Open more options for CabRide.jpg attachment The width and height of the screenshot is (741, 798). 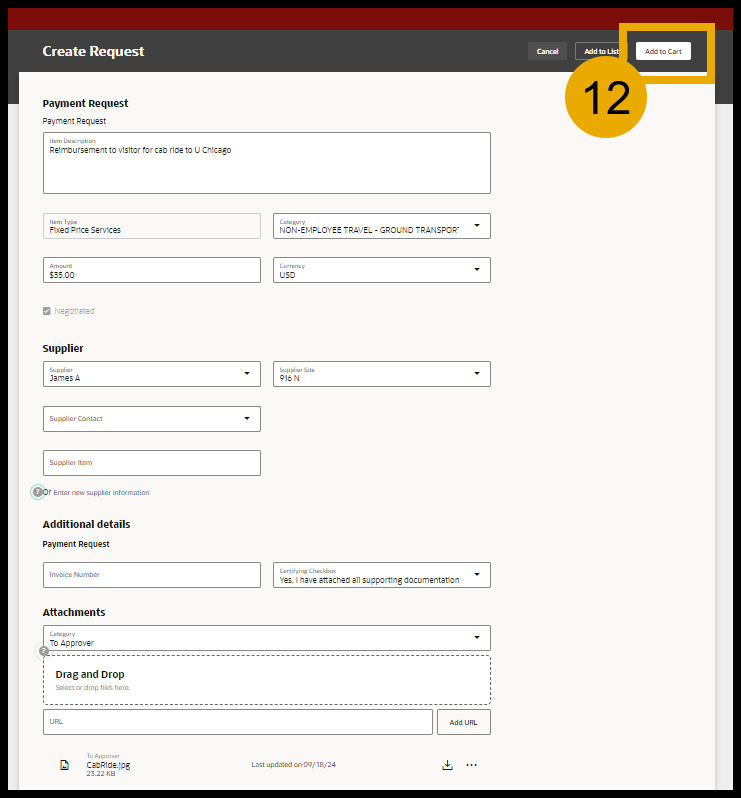point(472,765)
